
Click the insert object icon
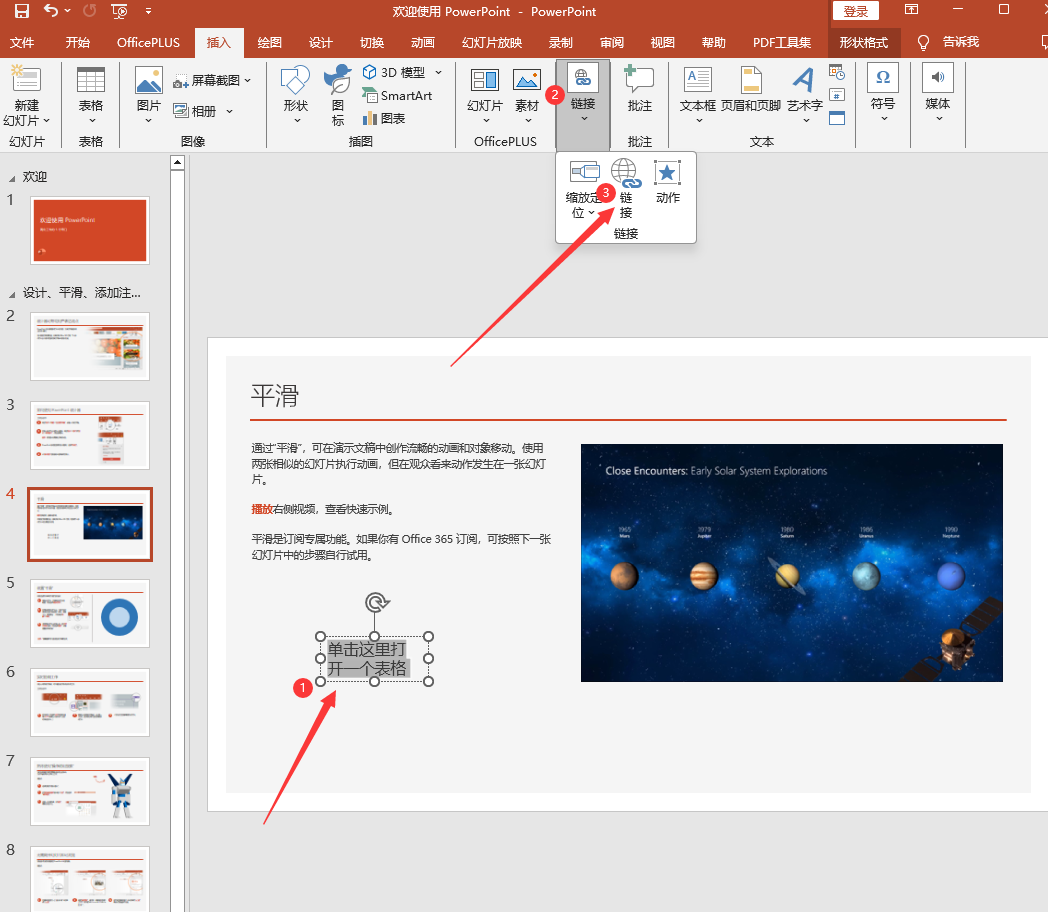click(837, 118)
